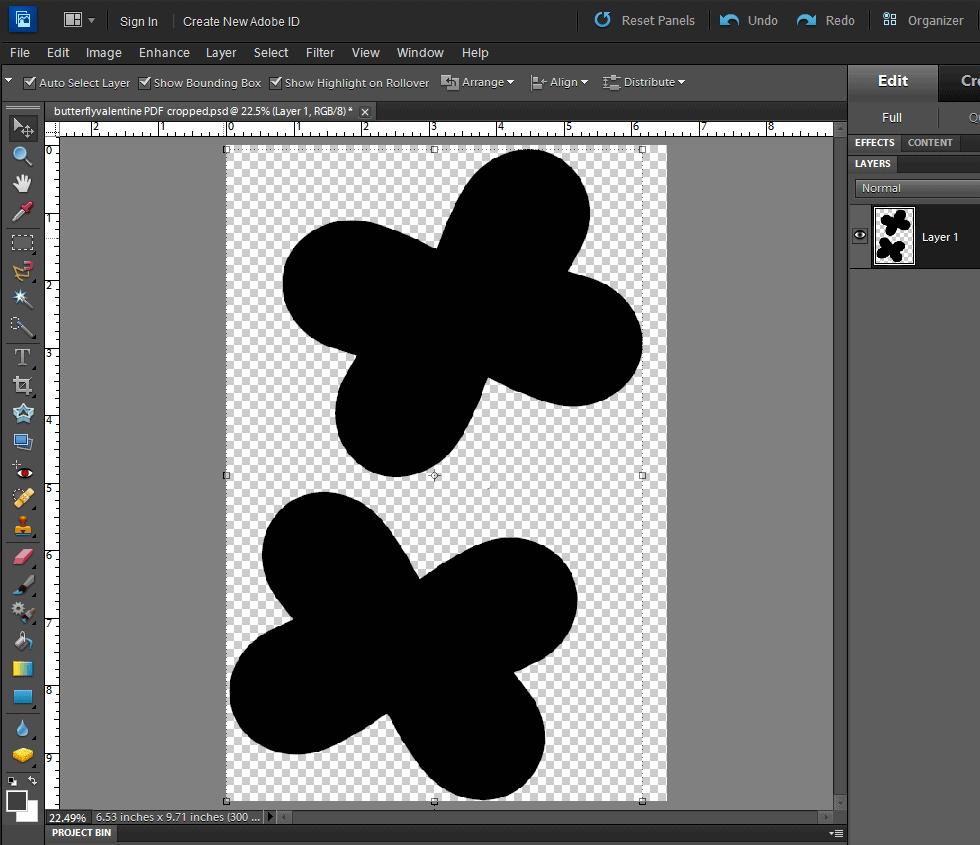Hide Layer 1 using eye icon
The width and height of the screenshot is (980, 845).
click(860, 236)
